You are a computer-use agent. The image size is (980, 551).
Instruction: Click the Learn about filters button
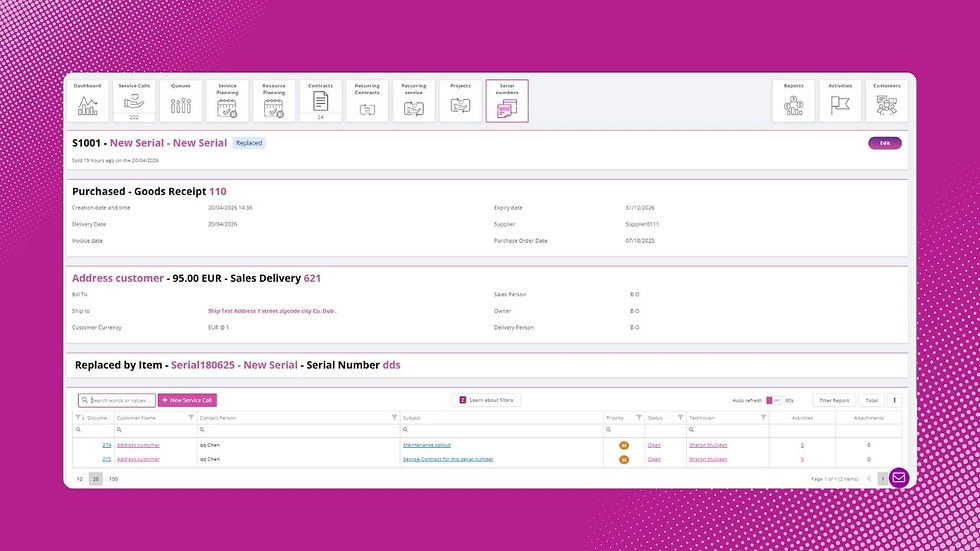pos(486,400)
